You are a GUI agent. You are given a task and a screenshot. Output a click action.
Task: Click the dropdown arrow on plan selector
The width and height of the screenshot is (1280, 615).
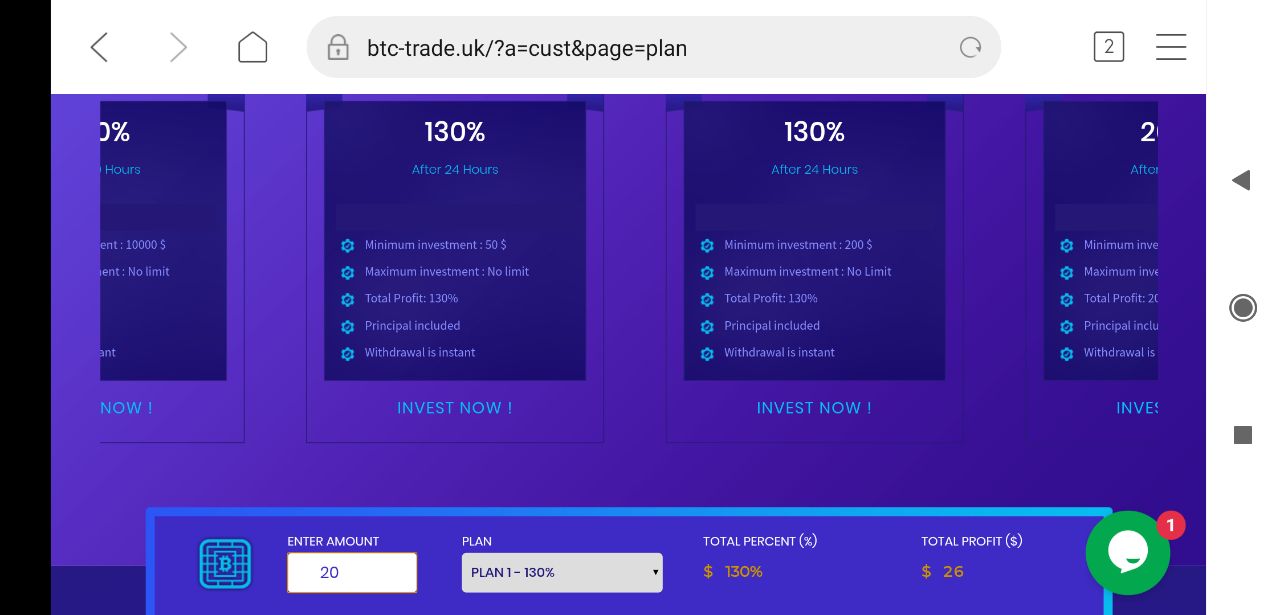pyautogui.click(x=655, y=573)
